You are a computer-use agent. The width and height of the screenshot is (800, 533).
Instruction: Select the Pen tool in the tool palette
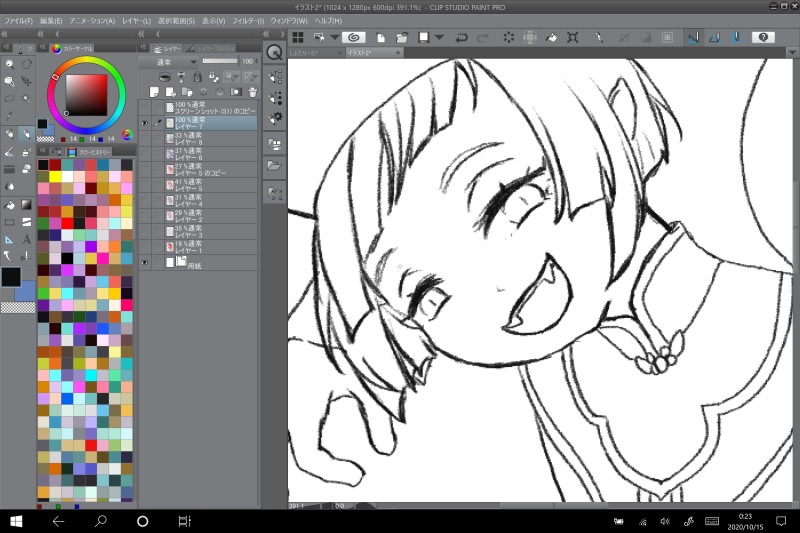pyautogui.click(x=9, y=134)
